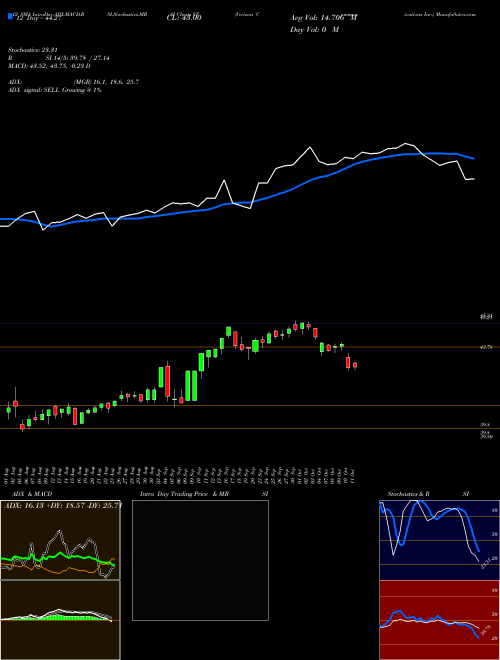Click the 'ADX signal: SELL Growing @ 1%' text
The image size is (500, 660).
[55, 90]
